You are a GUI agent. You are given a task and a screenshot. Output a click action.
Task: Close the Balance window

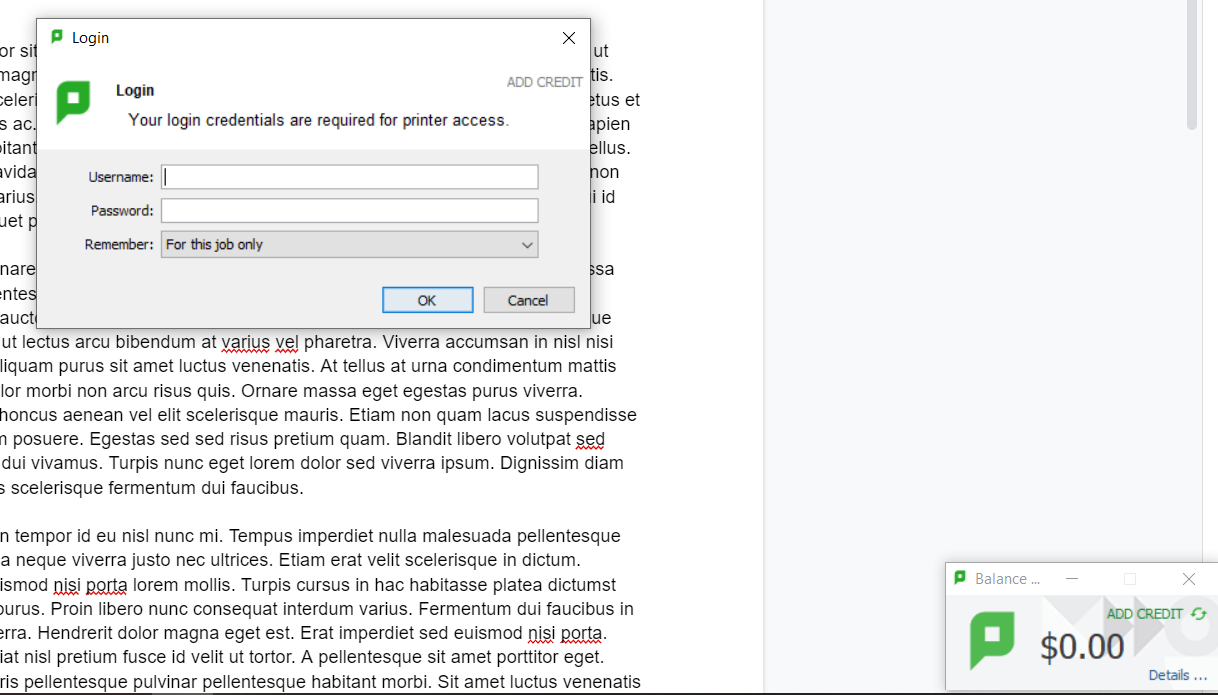(1188, 579)
